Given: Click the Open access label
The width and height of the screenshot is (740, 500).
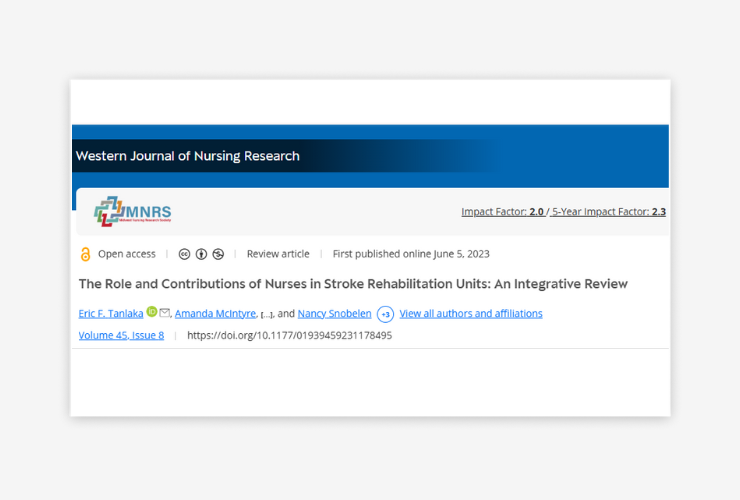Looking at the screenshot, I should pyautogui.click(x=126, y=254).
